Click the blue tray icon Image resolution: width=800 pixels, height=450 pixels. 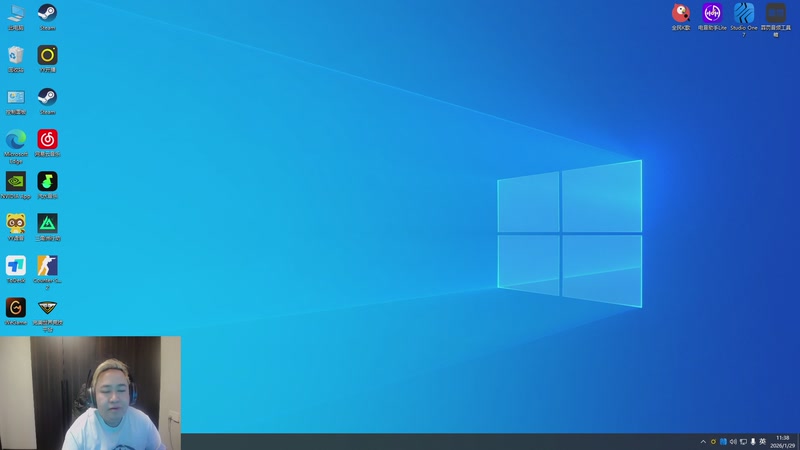click(x=723, y=442)
